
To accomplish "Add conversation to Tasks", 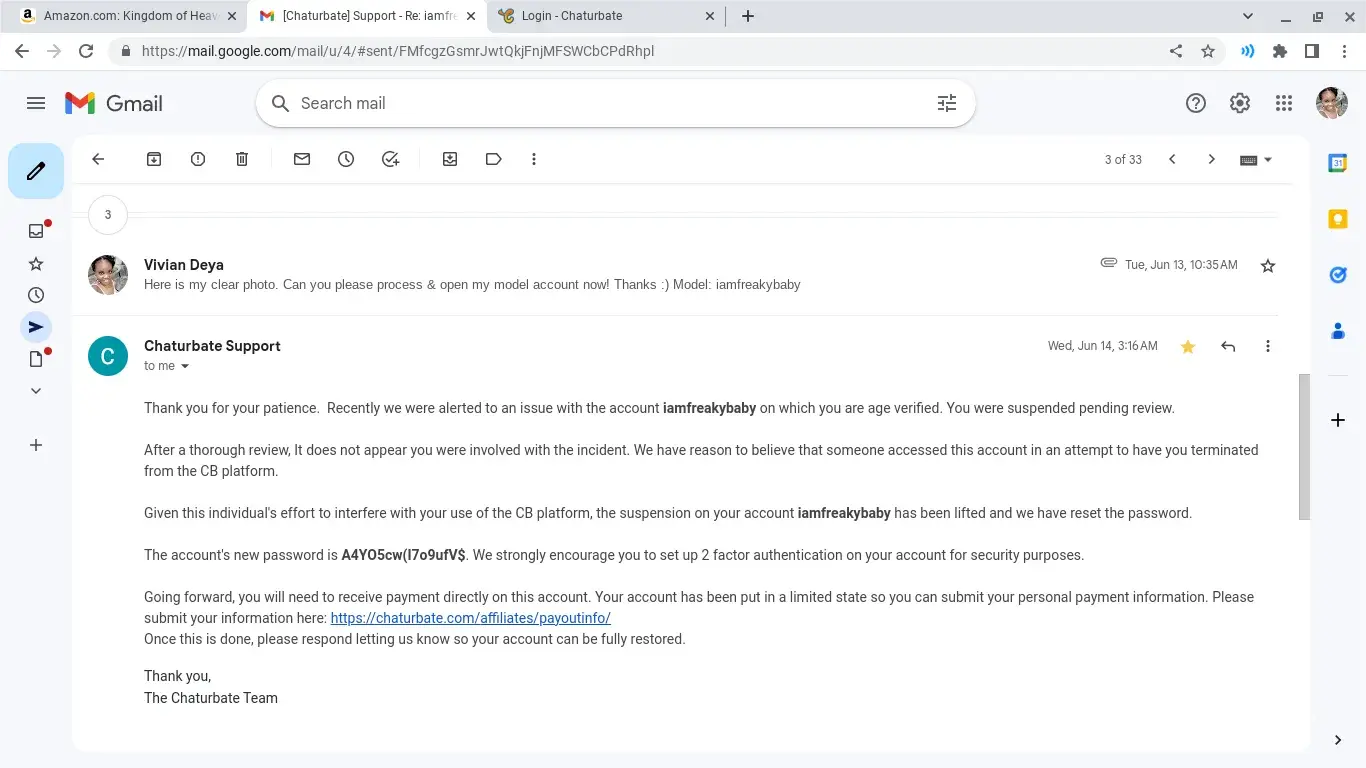I will coord(391,159).
